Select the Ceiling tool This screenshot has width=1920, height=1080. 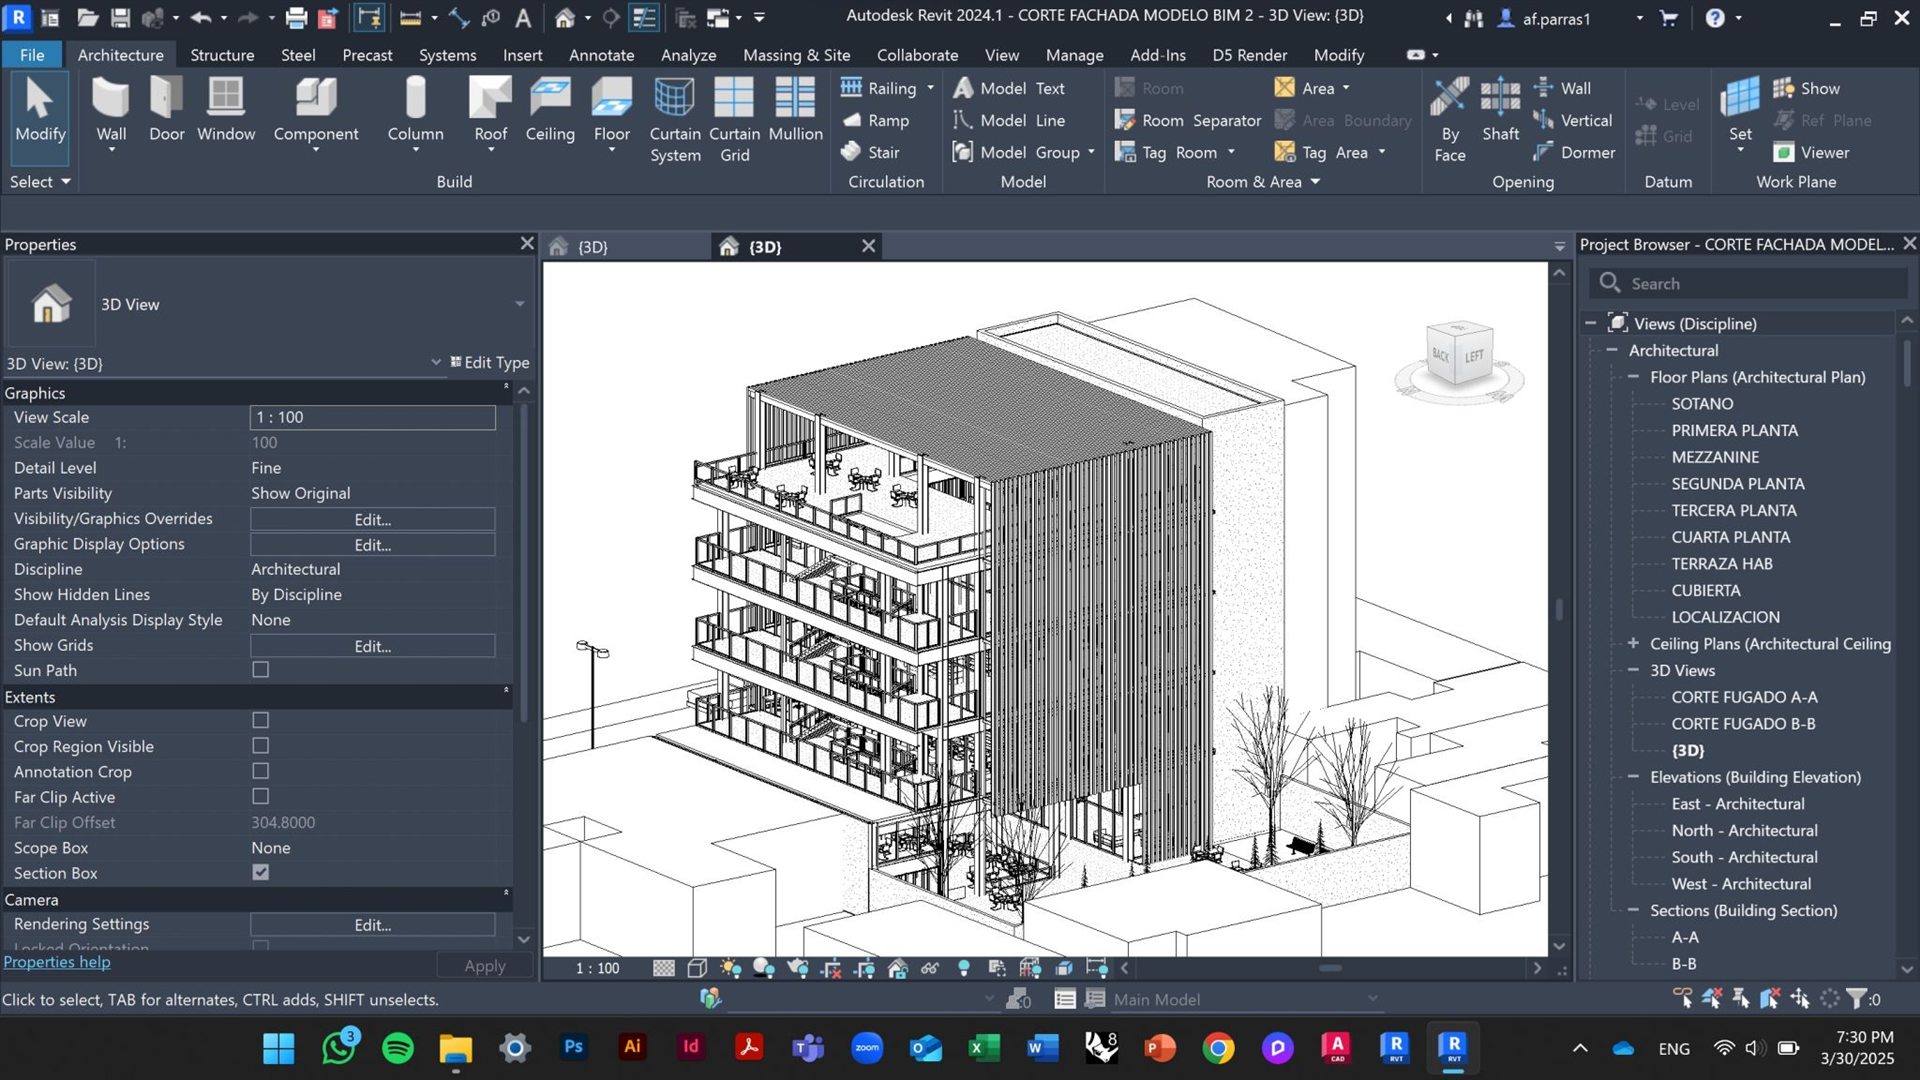coord(550,110)
